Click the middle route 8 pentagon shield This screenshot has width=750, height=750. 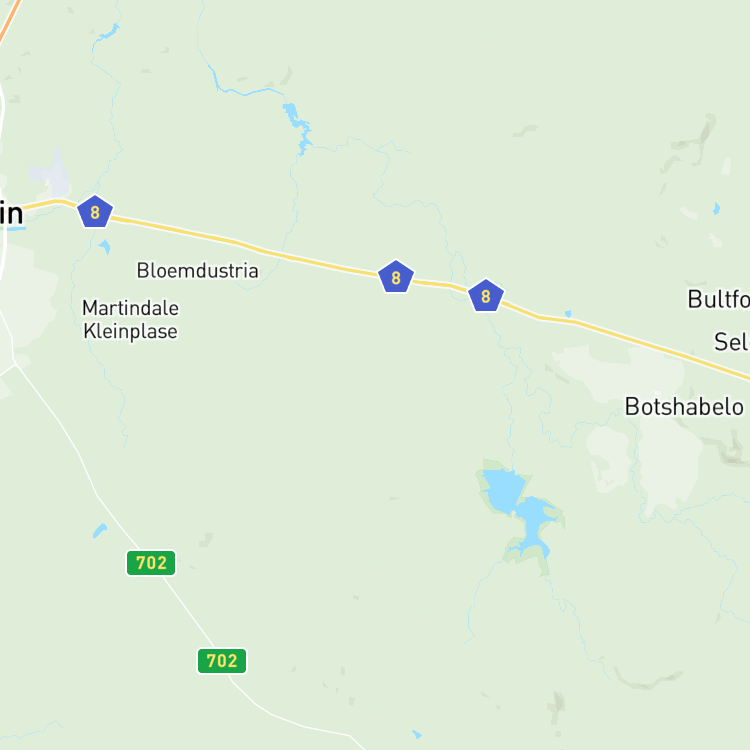pos(396,277)
